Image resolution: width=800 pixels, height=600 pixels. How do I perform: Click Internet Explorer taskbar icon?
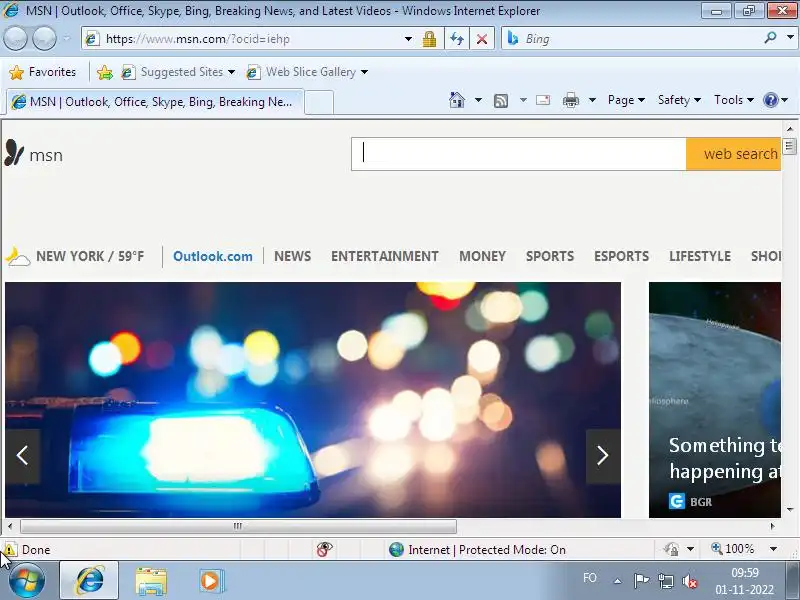[90, 580]
